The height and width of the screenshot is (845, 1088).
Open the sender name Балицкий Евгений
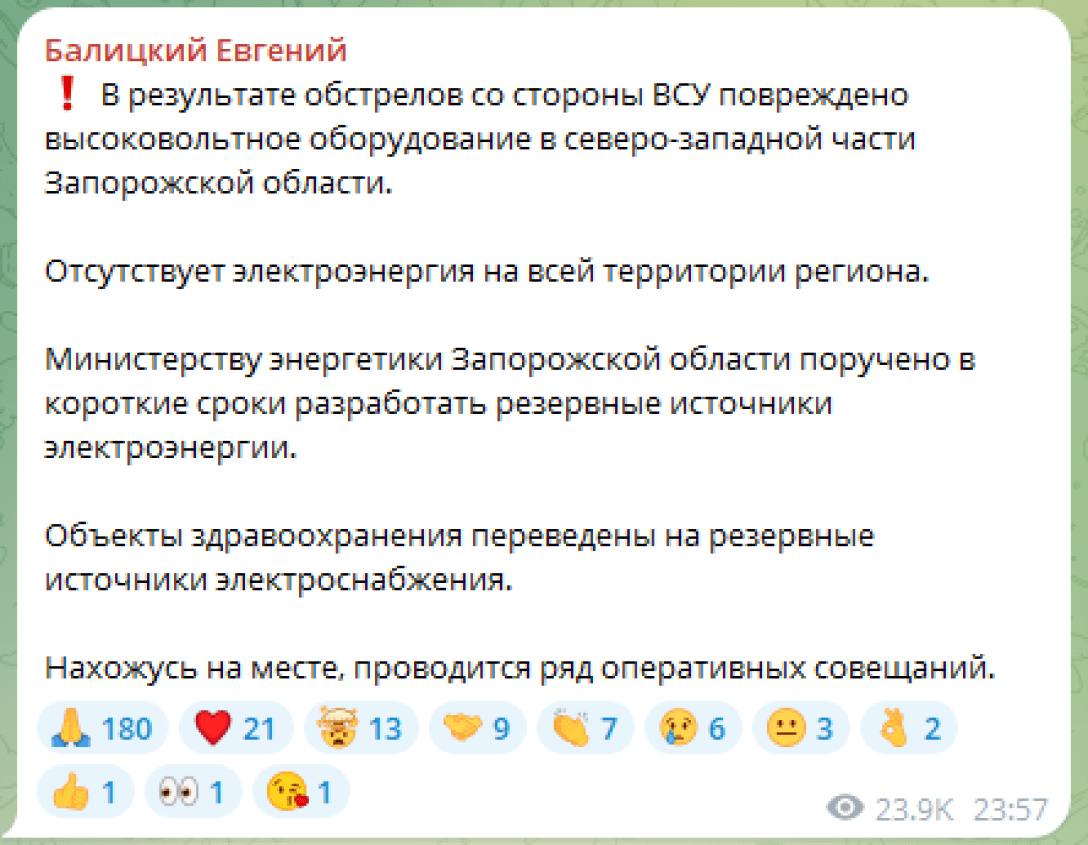pyautogui.click(x=195, y=50)
